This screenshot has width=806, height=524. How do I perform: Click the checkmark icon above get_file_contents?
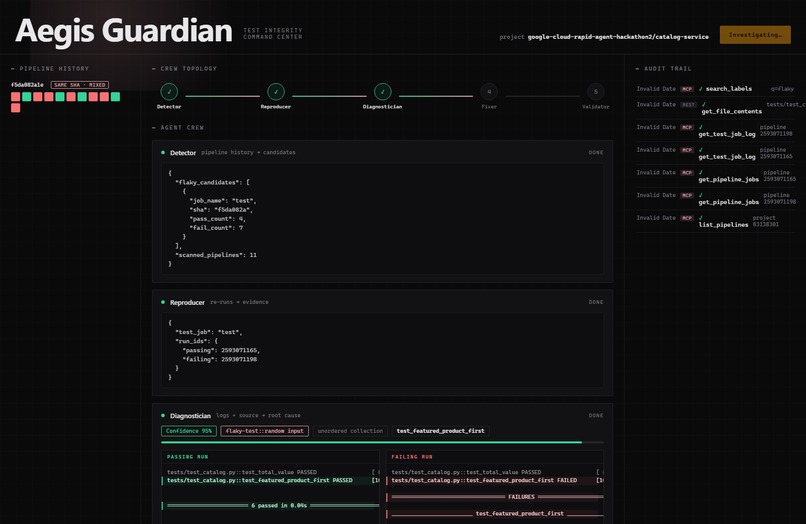point(704,104)
